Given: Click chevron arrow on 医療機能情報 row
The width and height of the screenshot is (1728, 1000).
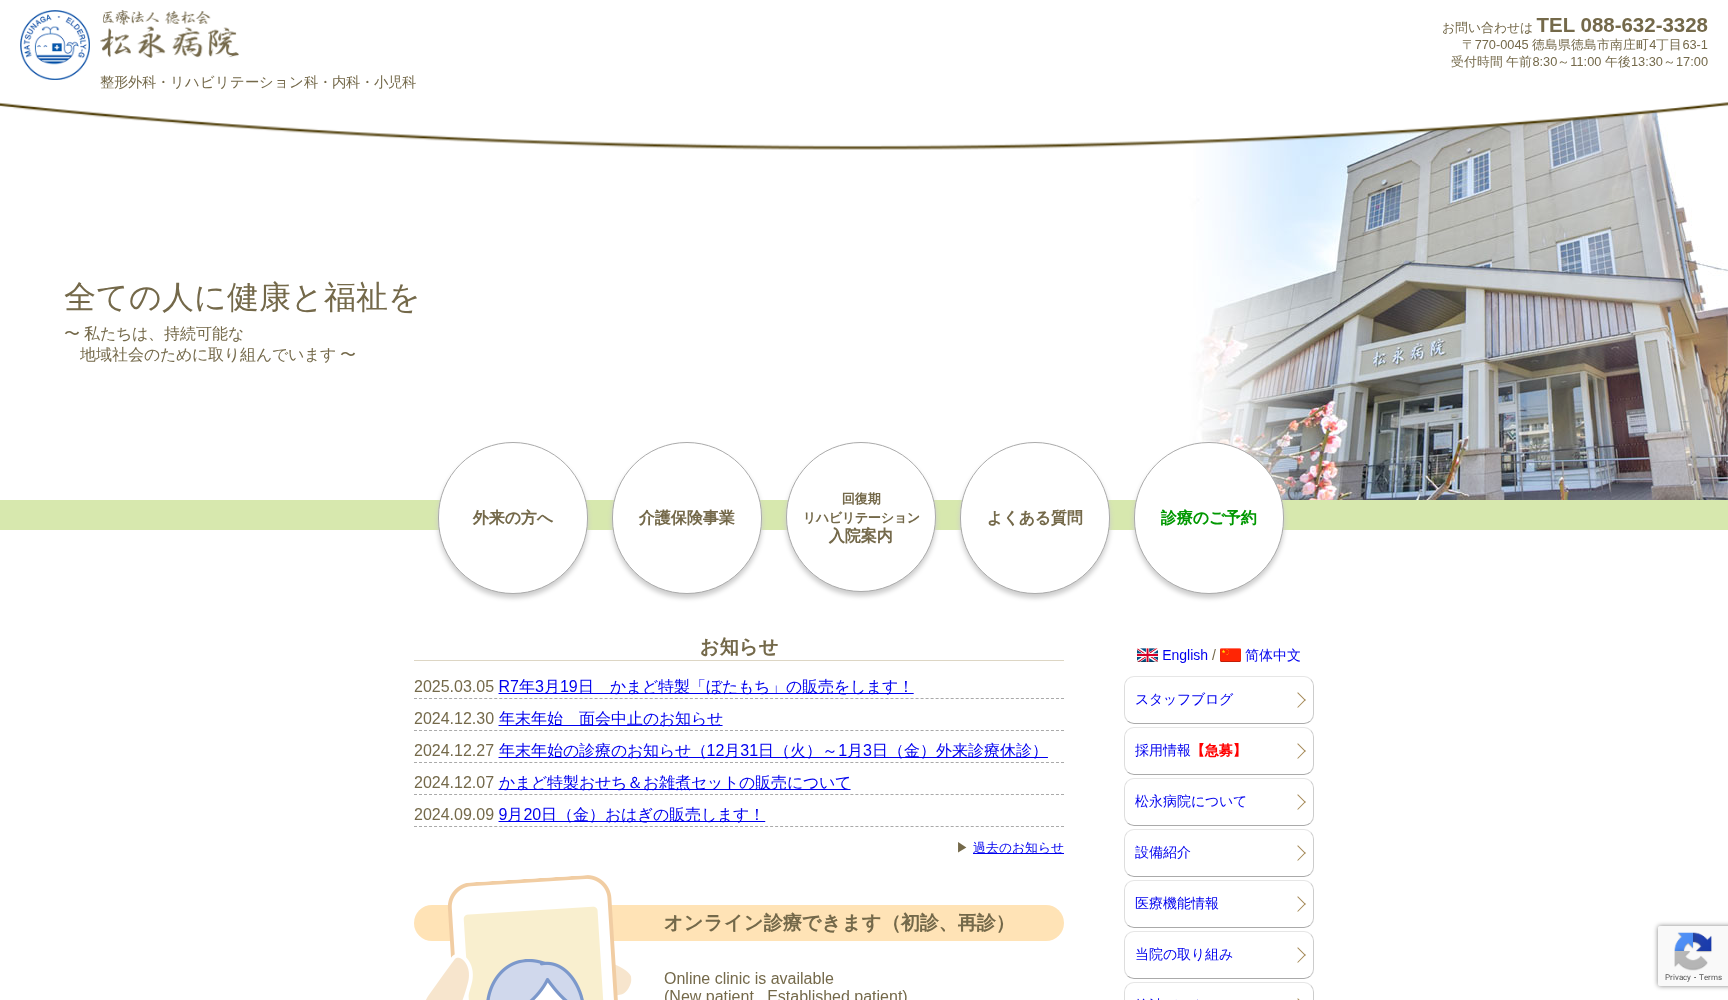Looking at the screenshot, I should pyautogui.click(x=1301, y=904).
